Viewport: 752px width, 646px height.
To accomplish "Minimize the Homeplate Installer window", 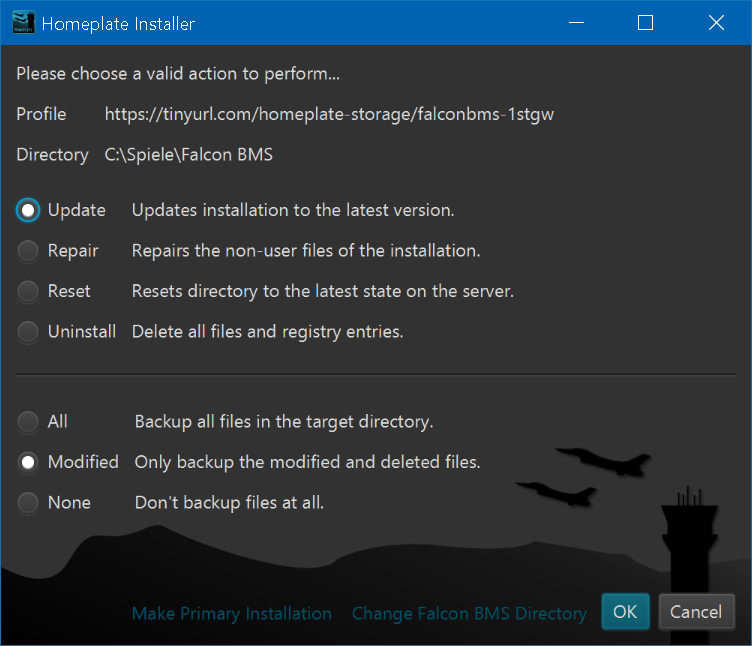I will tap(575, 23).
